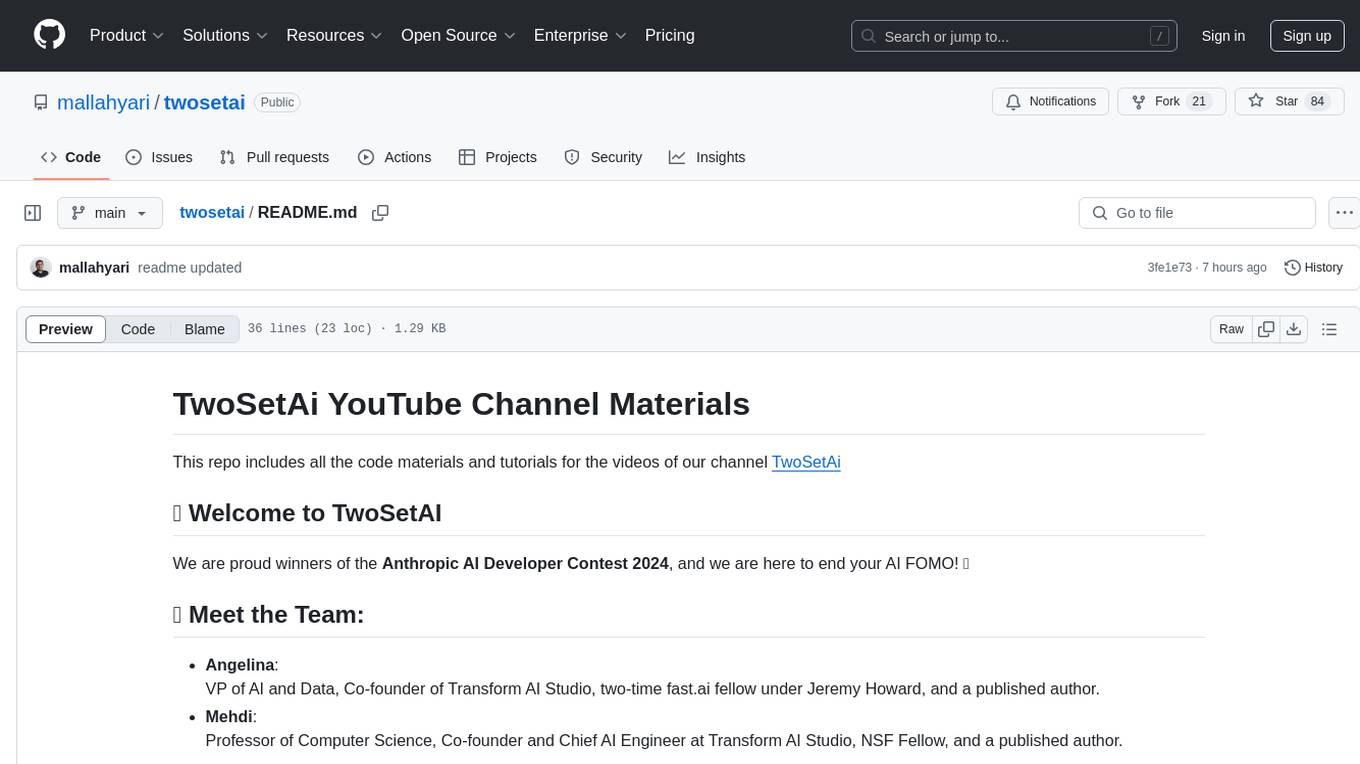
Task: Switch to the Projects tab
Action: click(x=498, y=157)
